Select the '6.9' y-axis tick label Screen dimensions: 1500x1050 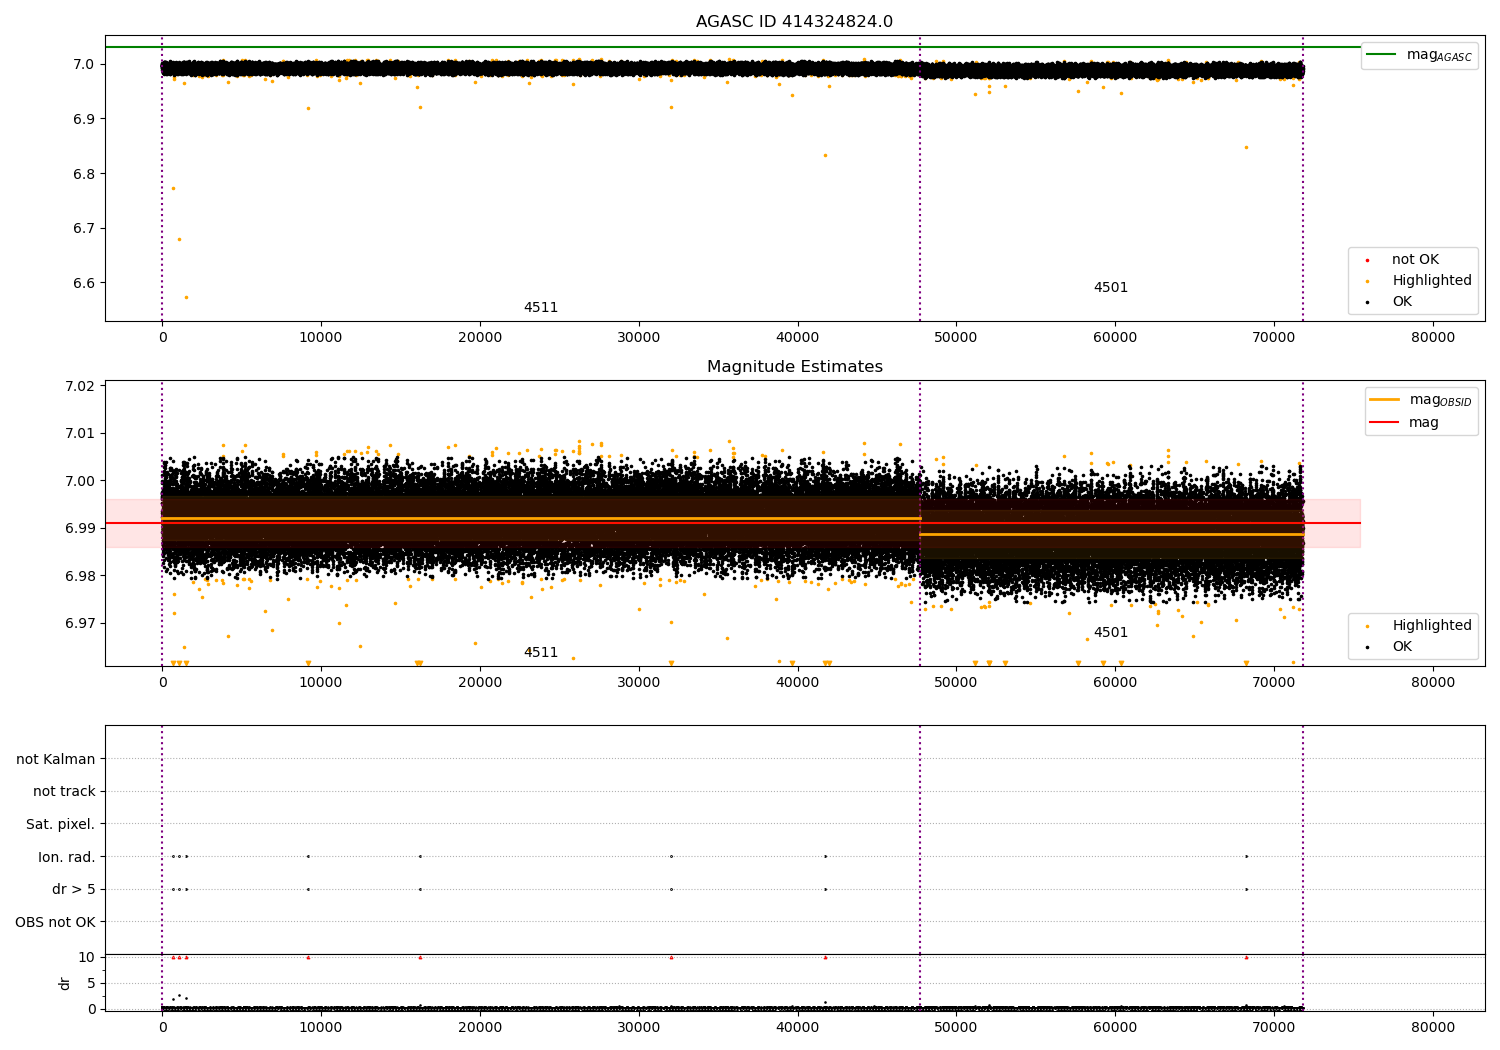(84, 119)
